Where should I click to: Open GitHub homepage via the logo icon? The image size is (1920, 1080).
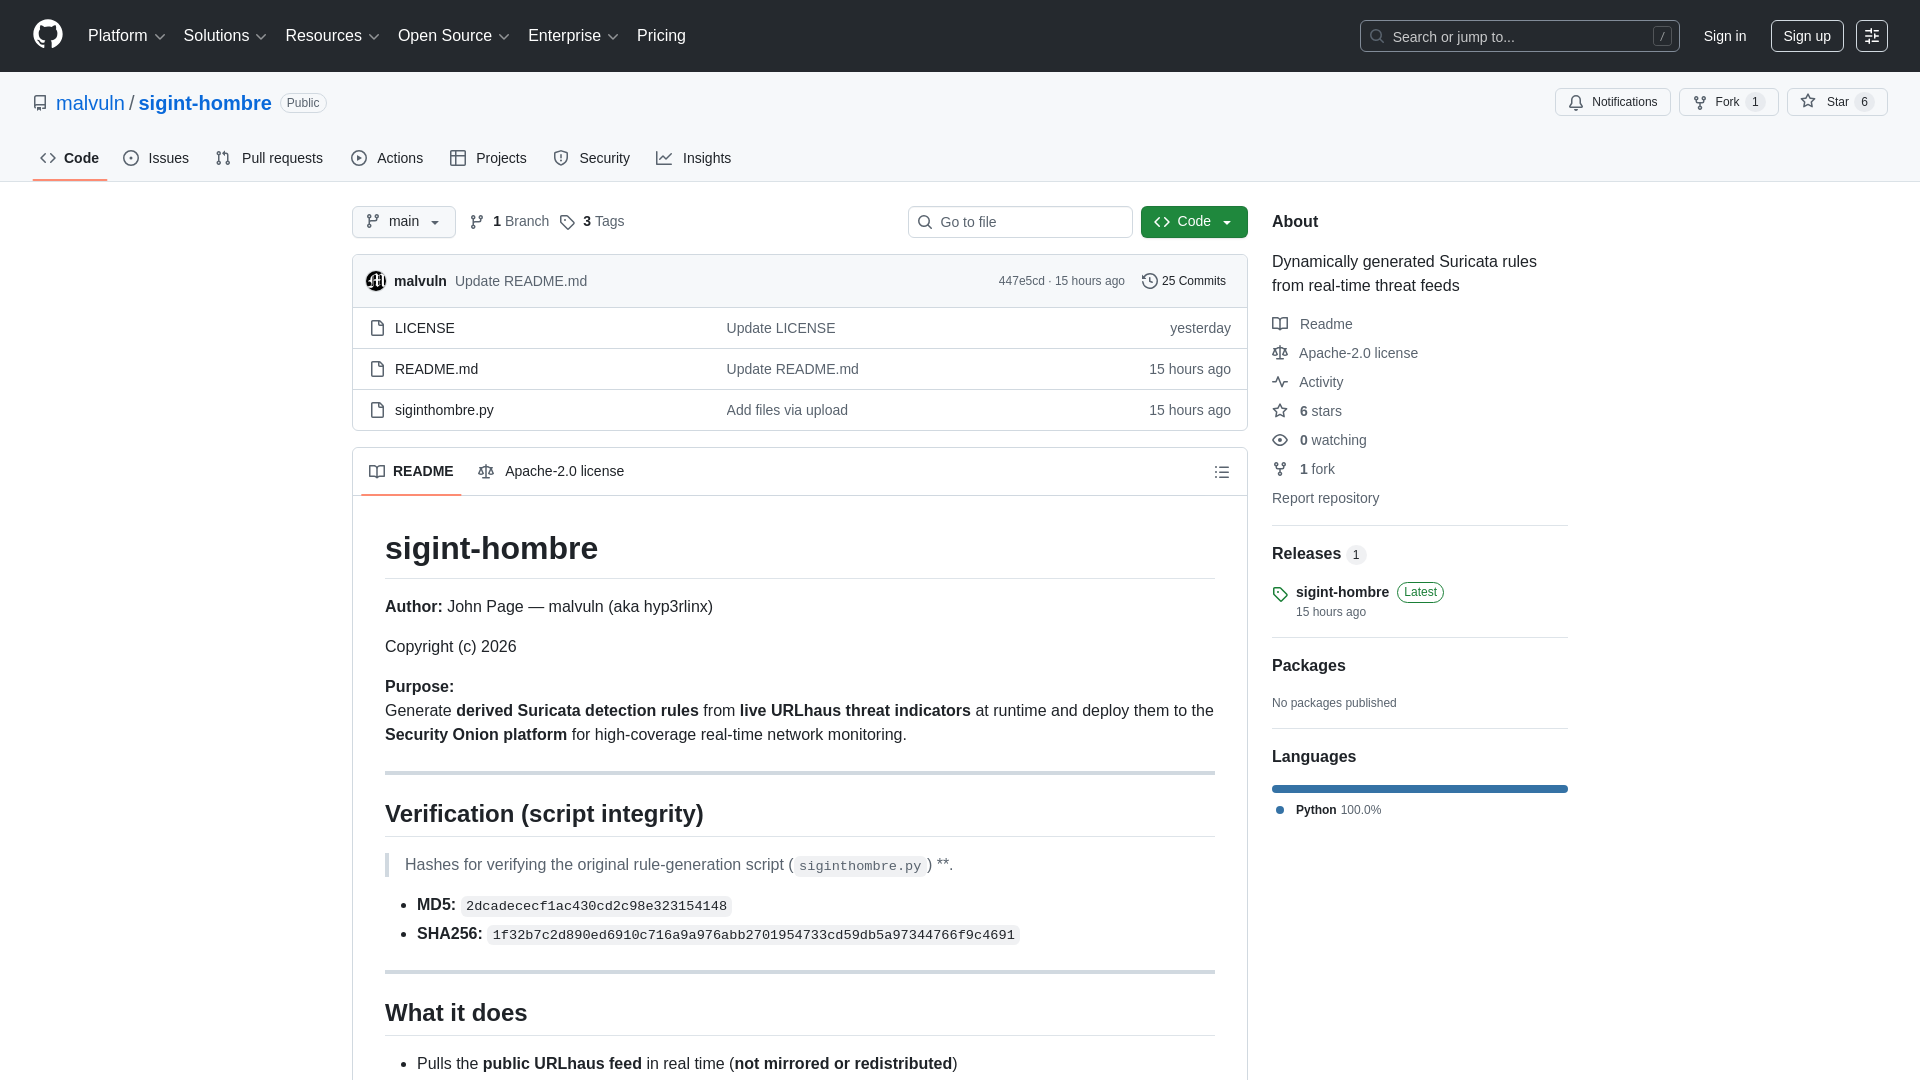(46, 35)
